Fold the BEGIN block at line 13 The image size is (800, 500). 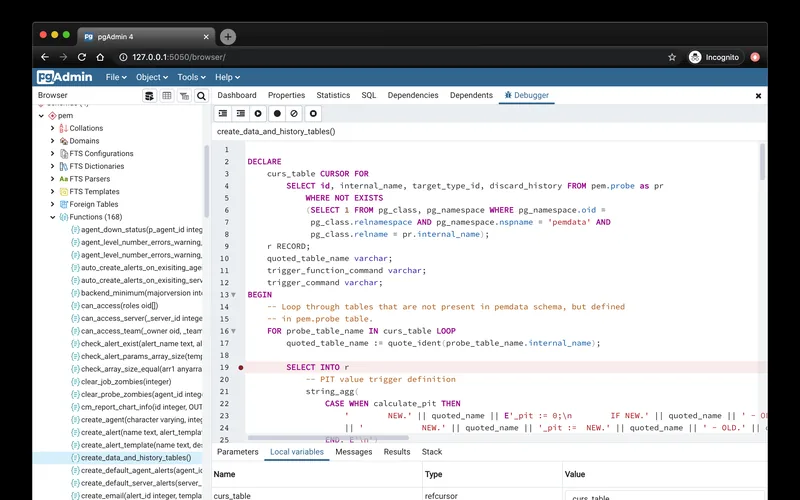tap(234, 295)
